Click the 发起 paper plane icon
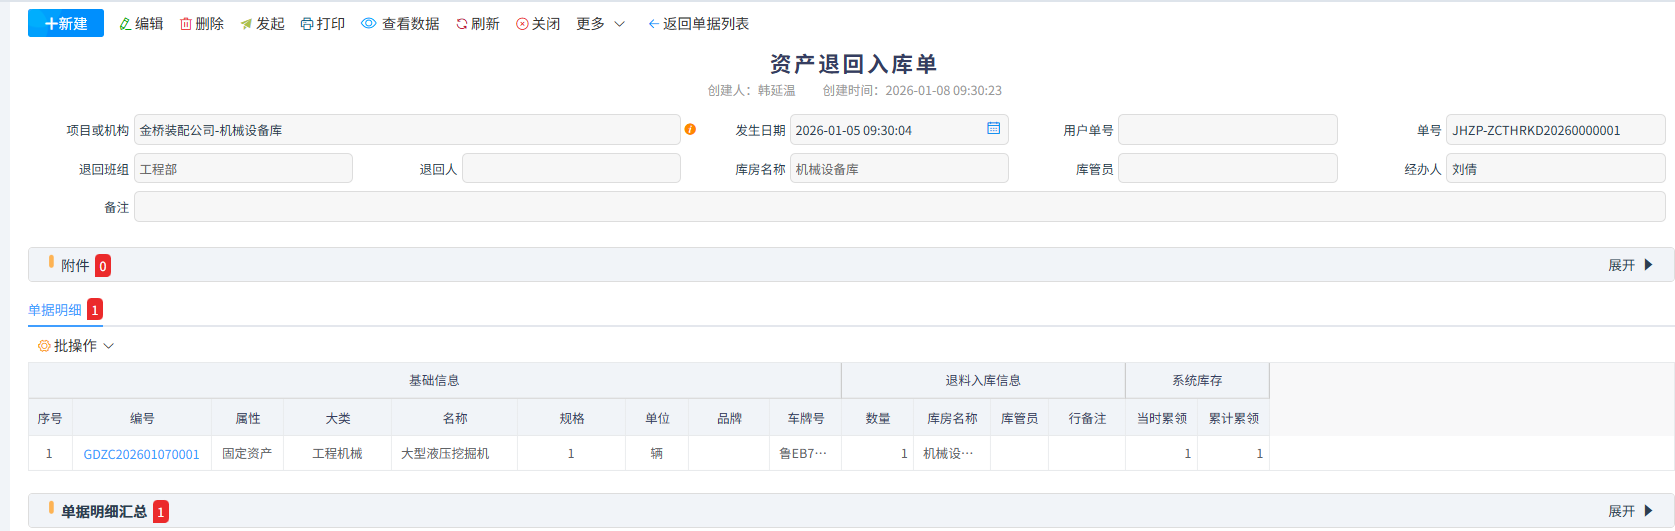This screenshot has height=531, width=1675. tap(246, 24)
